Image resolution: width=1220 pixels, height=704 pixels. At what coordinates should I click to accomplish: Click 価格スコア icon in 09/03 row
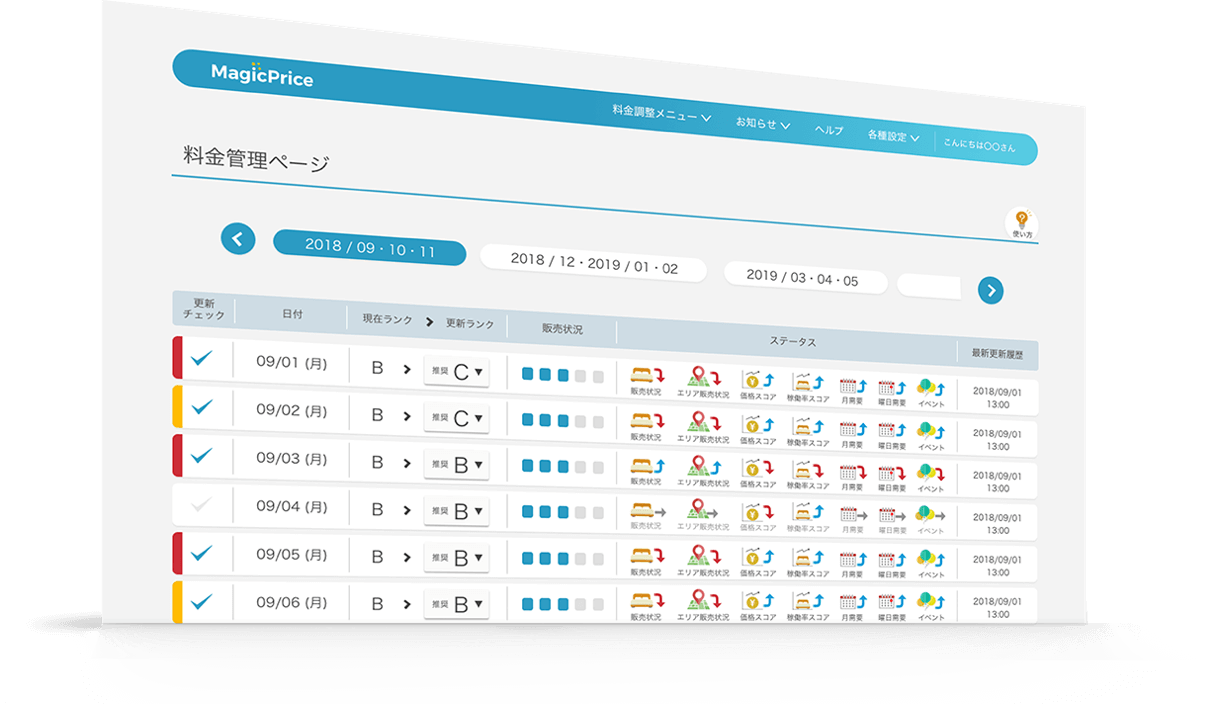point(757,466)
